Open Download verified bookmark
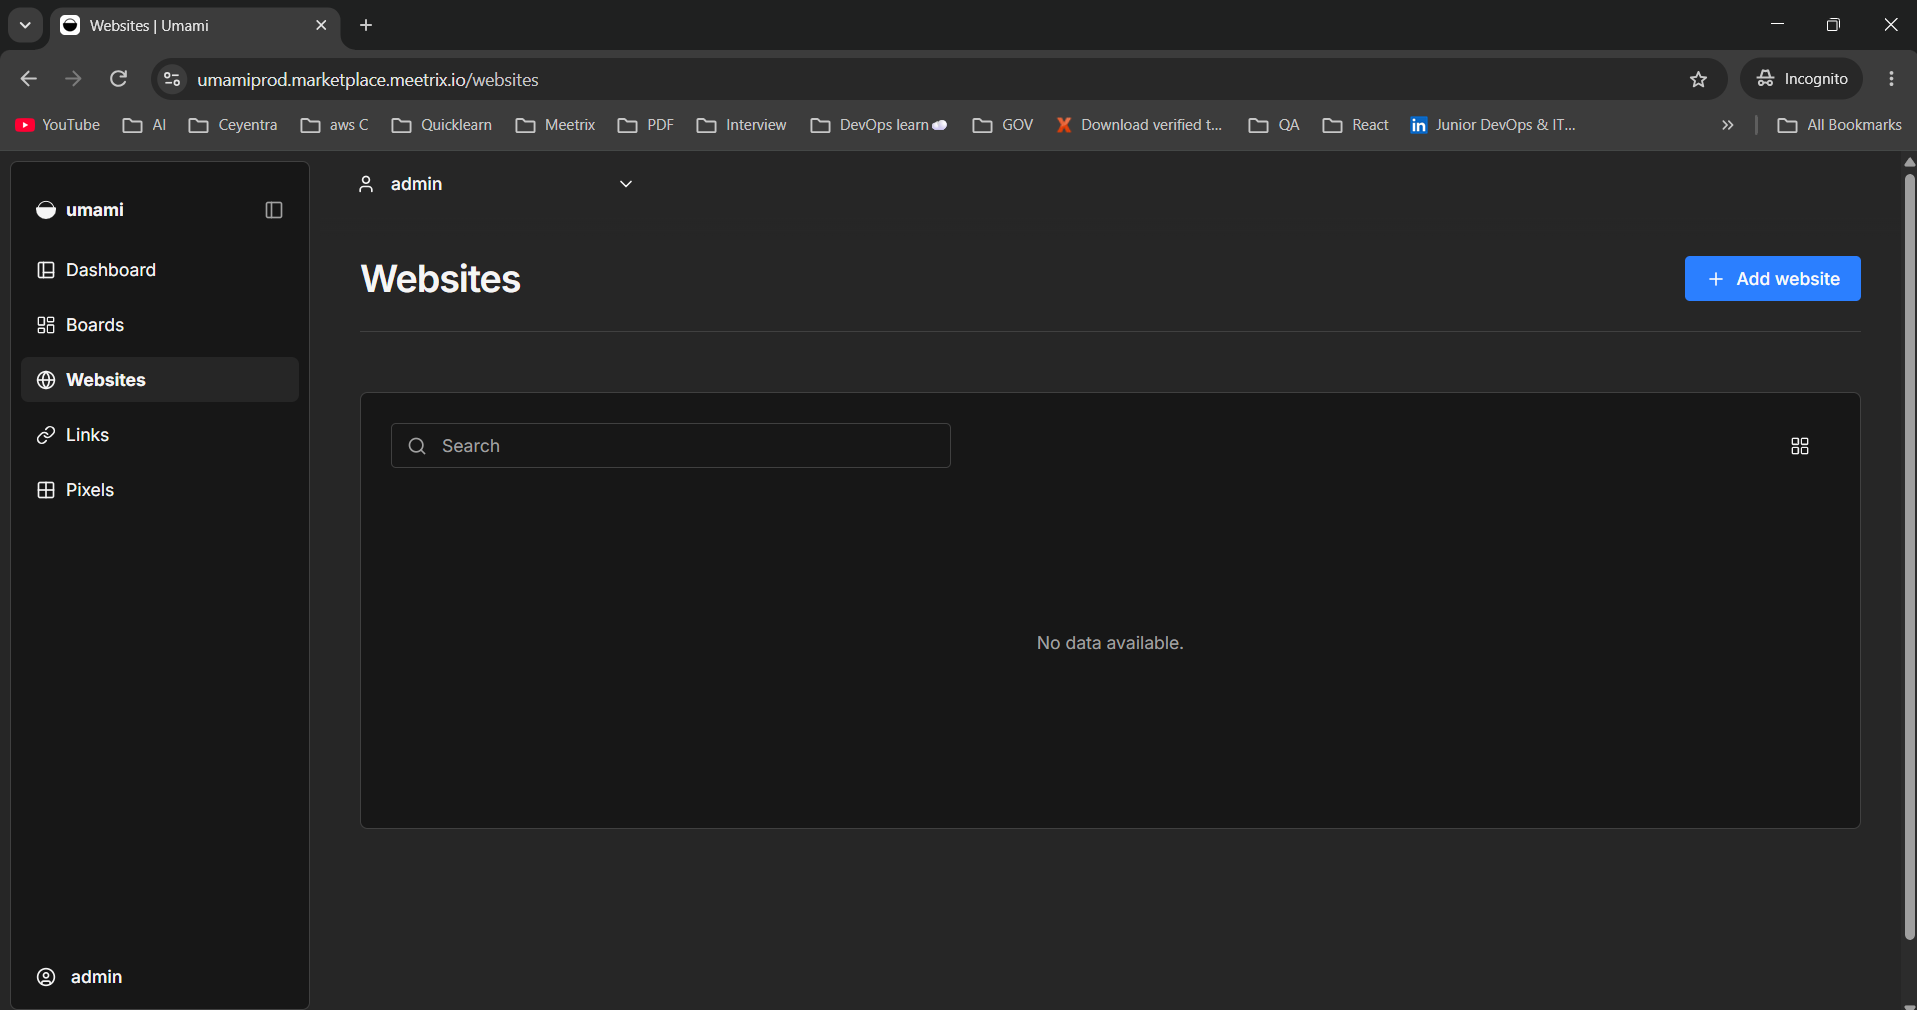 click(1139, 125)
